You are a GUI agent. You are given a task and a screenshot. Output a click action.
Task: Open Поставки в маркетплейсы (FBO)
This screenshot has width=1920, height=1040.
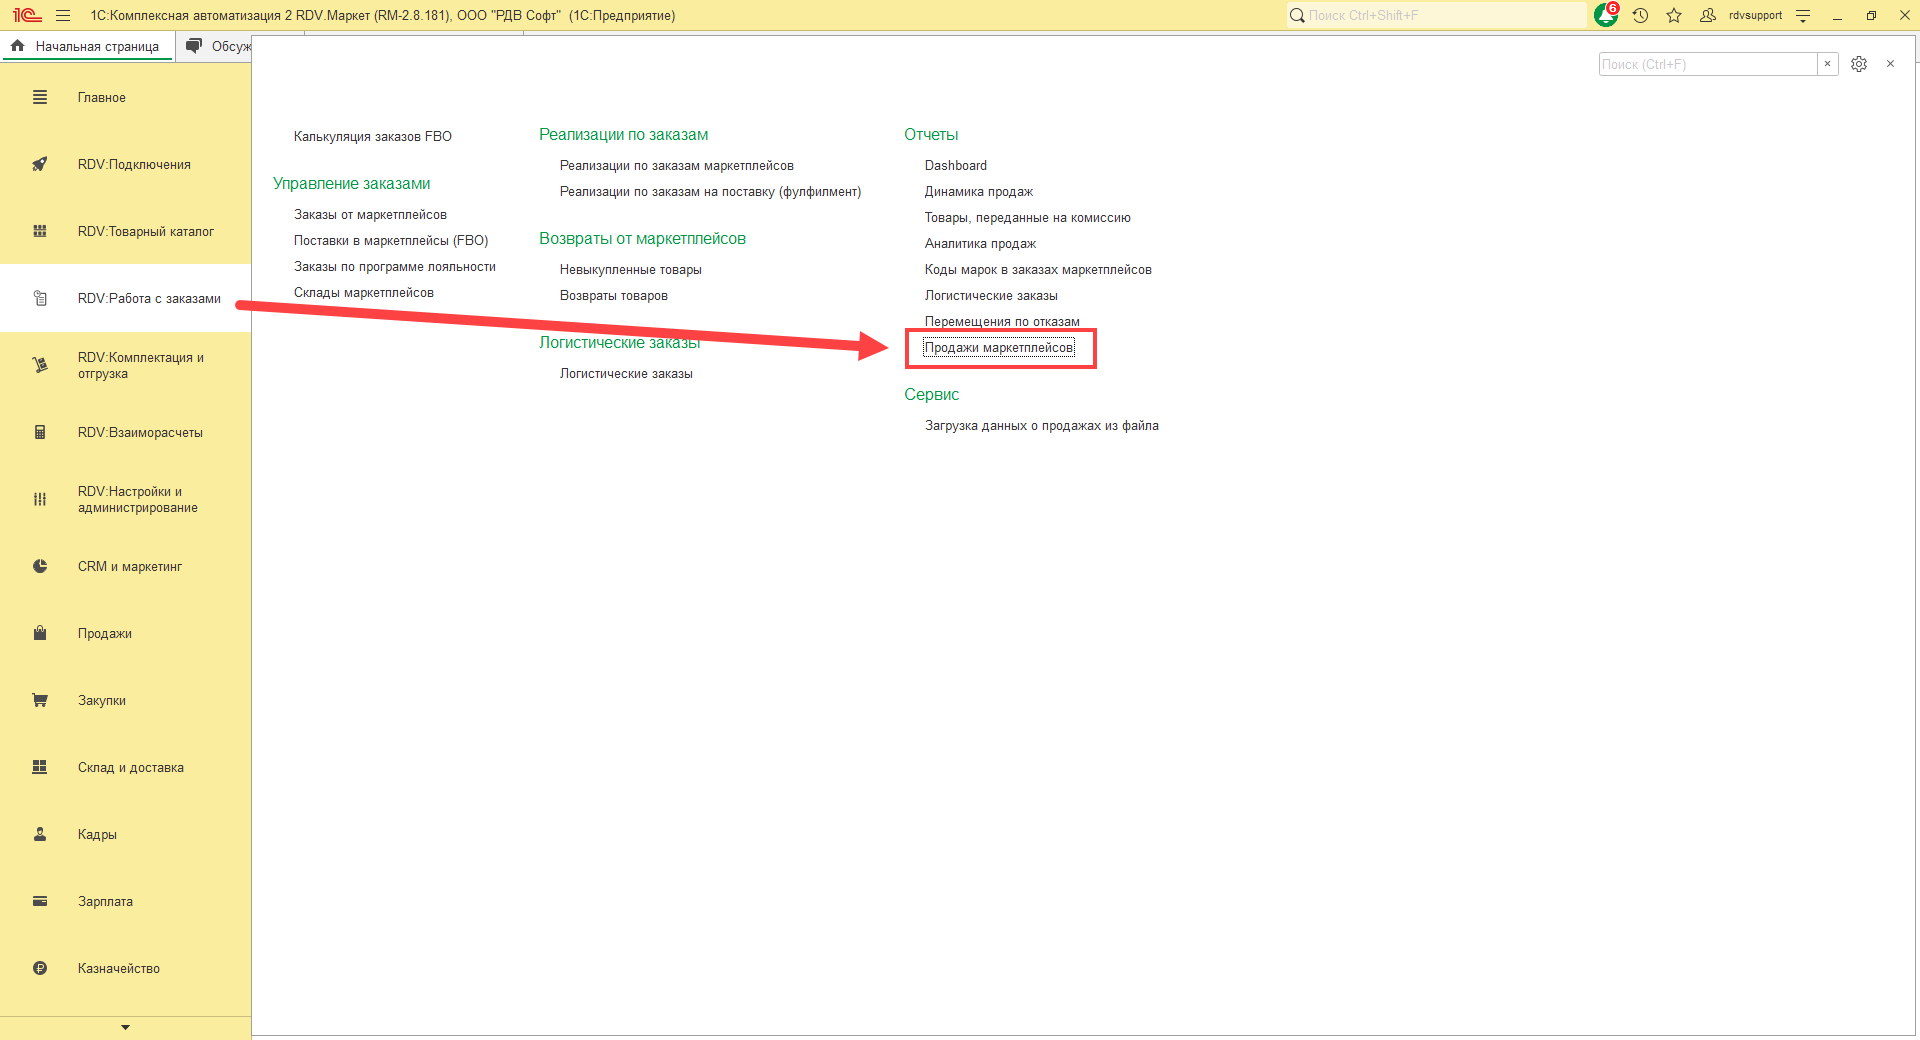391,240
